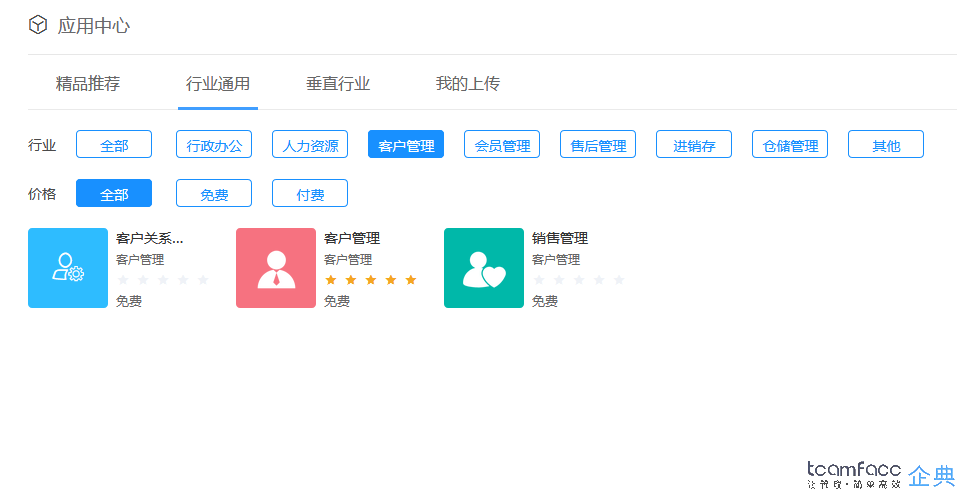Show only 付费 apps
957x489 pixels.
click(310, 194)
